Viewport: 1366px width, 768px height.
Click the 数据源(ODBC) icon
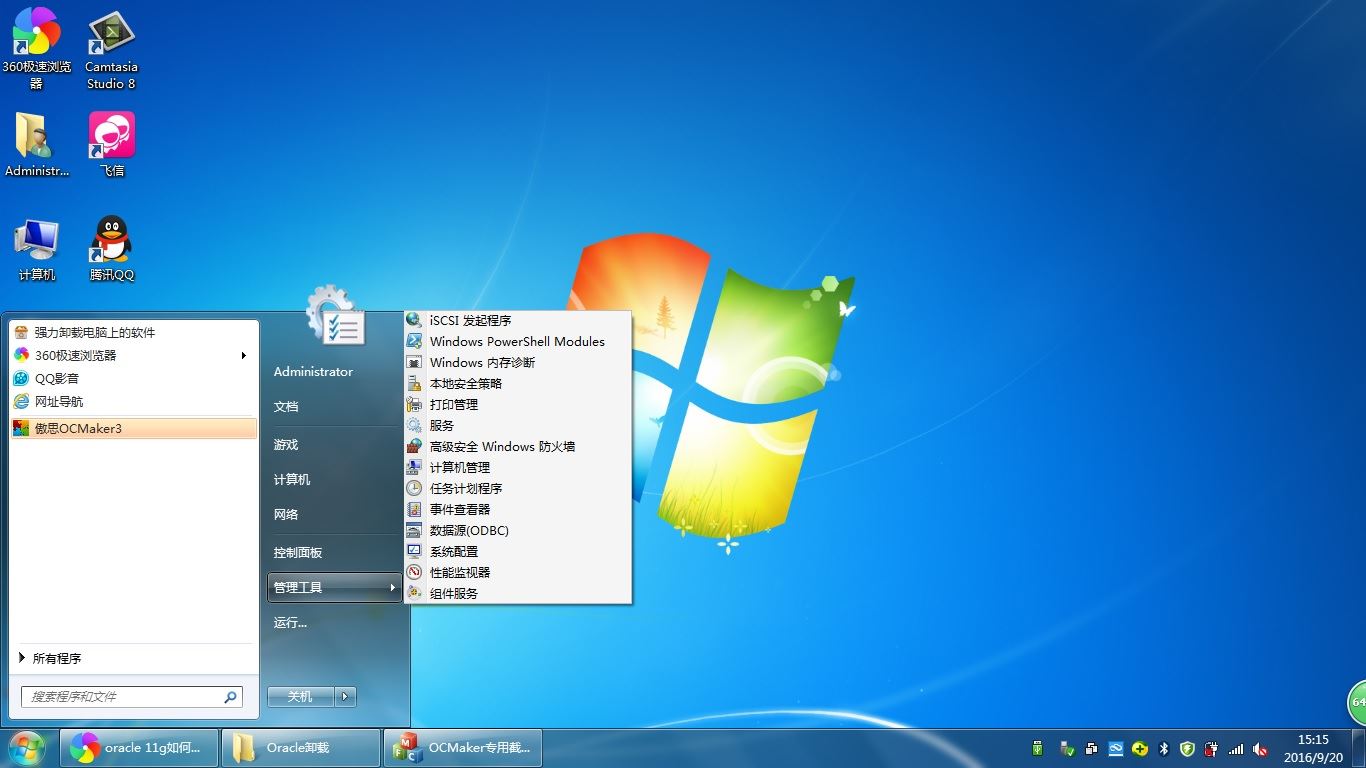point(413,530)
